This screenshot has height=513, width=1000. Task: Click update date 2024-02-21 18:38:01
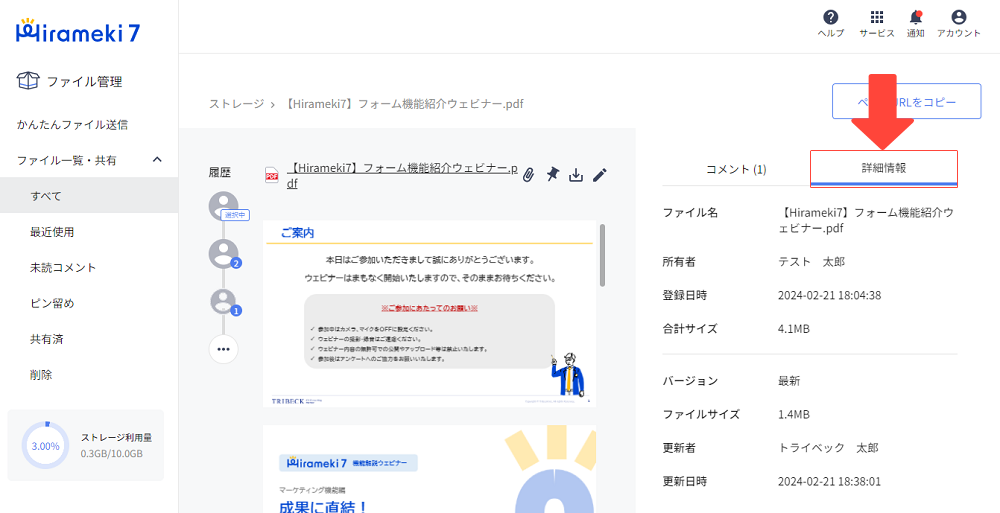(829, 481)
